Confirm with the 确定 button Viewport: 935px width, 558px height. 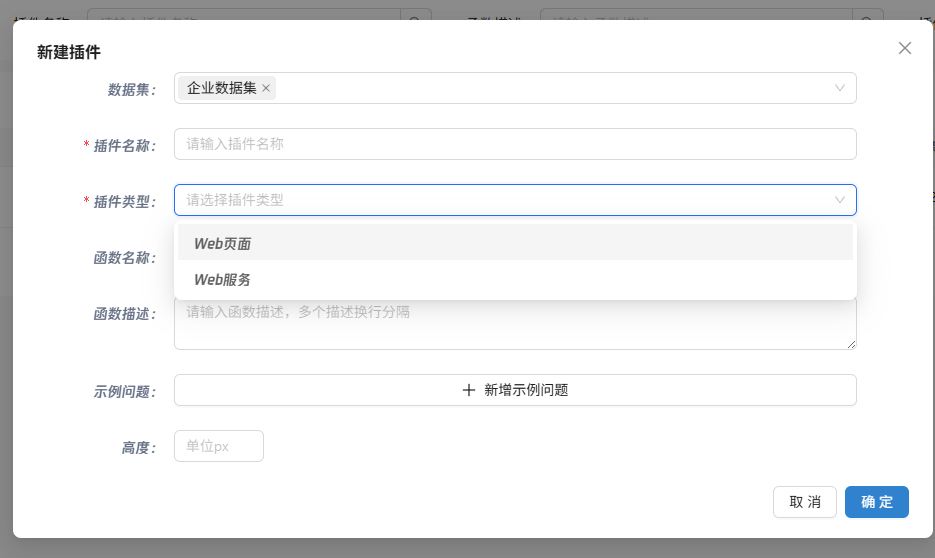pyautogui.click(x=877, y=502)
